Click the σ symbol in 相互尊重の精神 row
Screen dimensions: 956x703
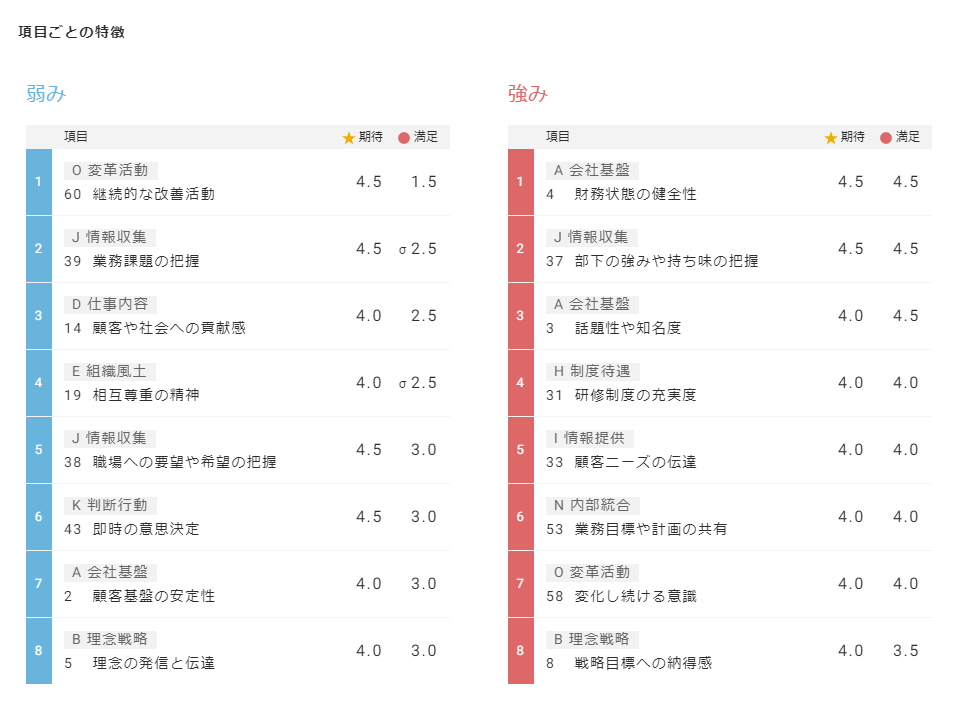(402, 383)
